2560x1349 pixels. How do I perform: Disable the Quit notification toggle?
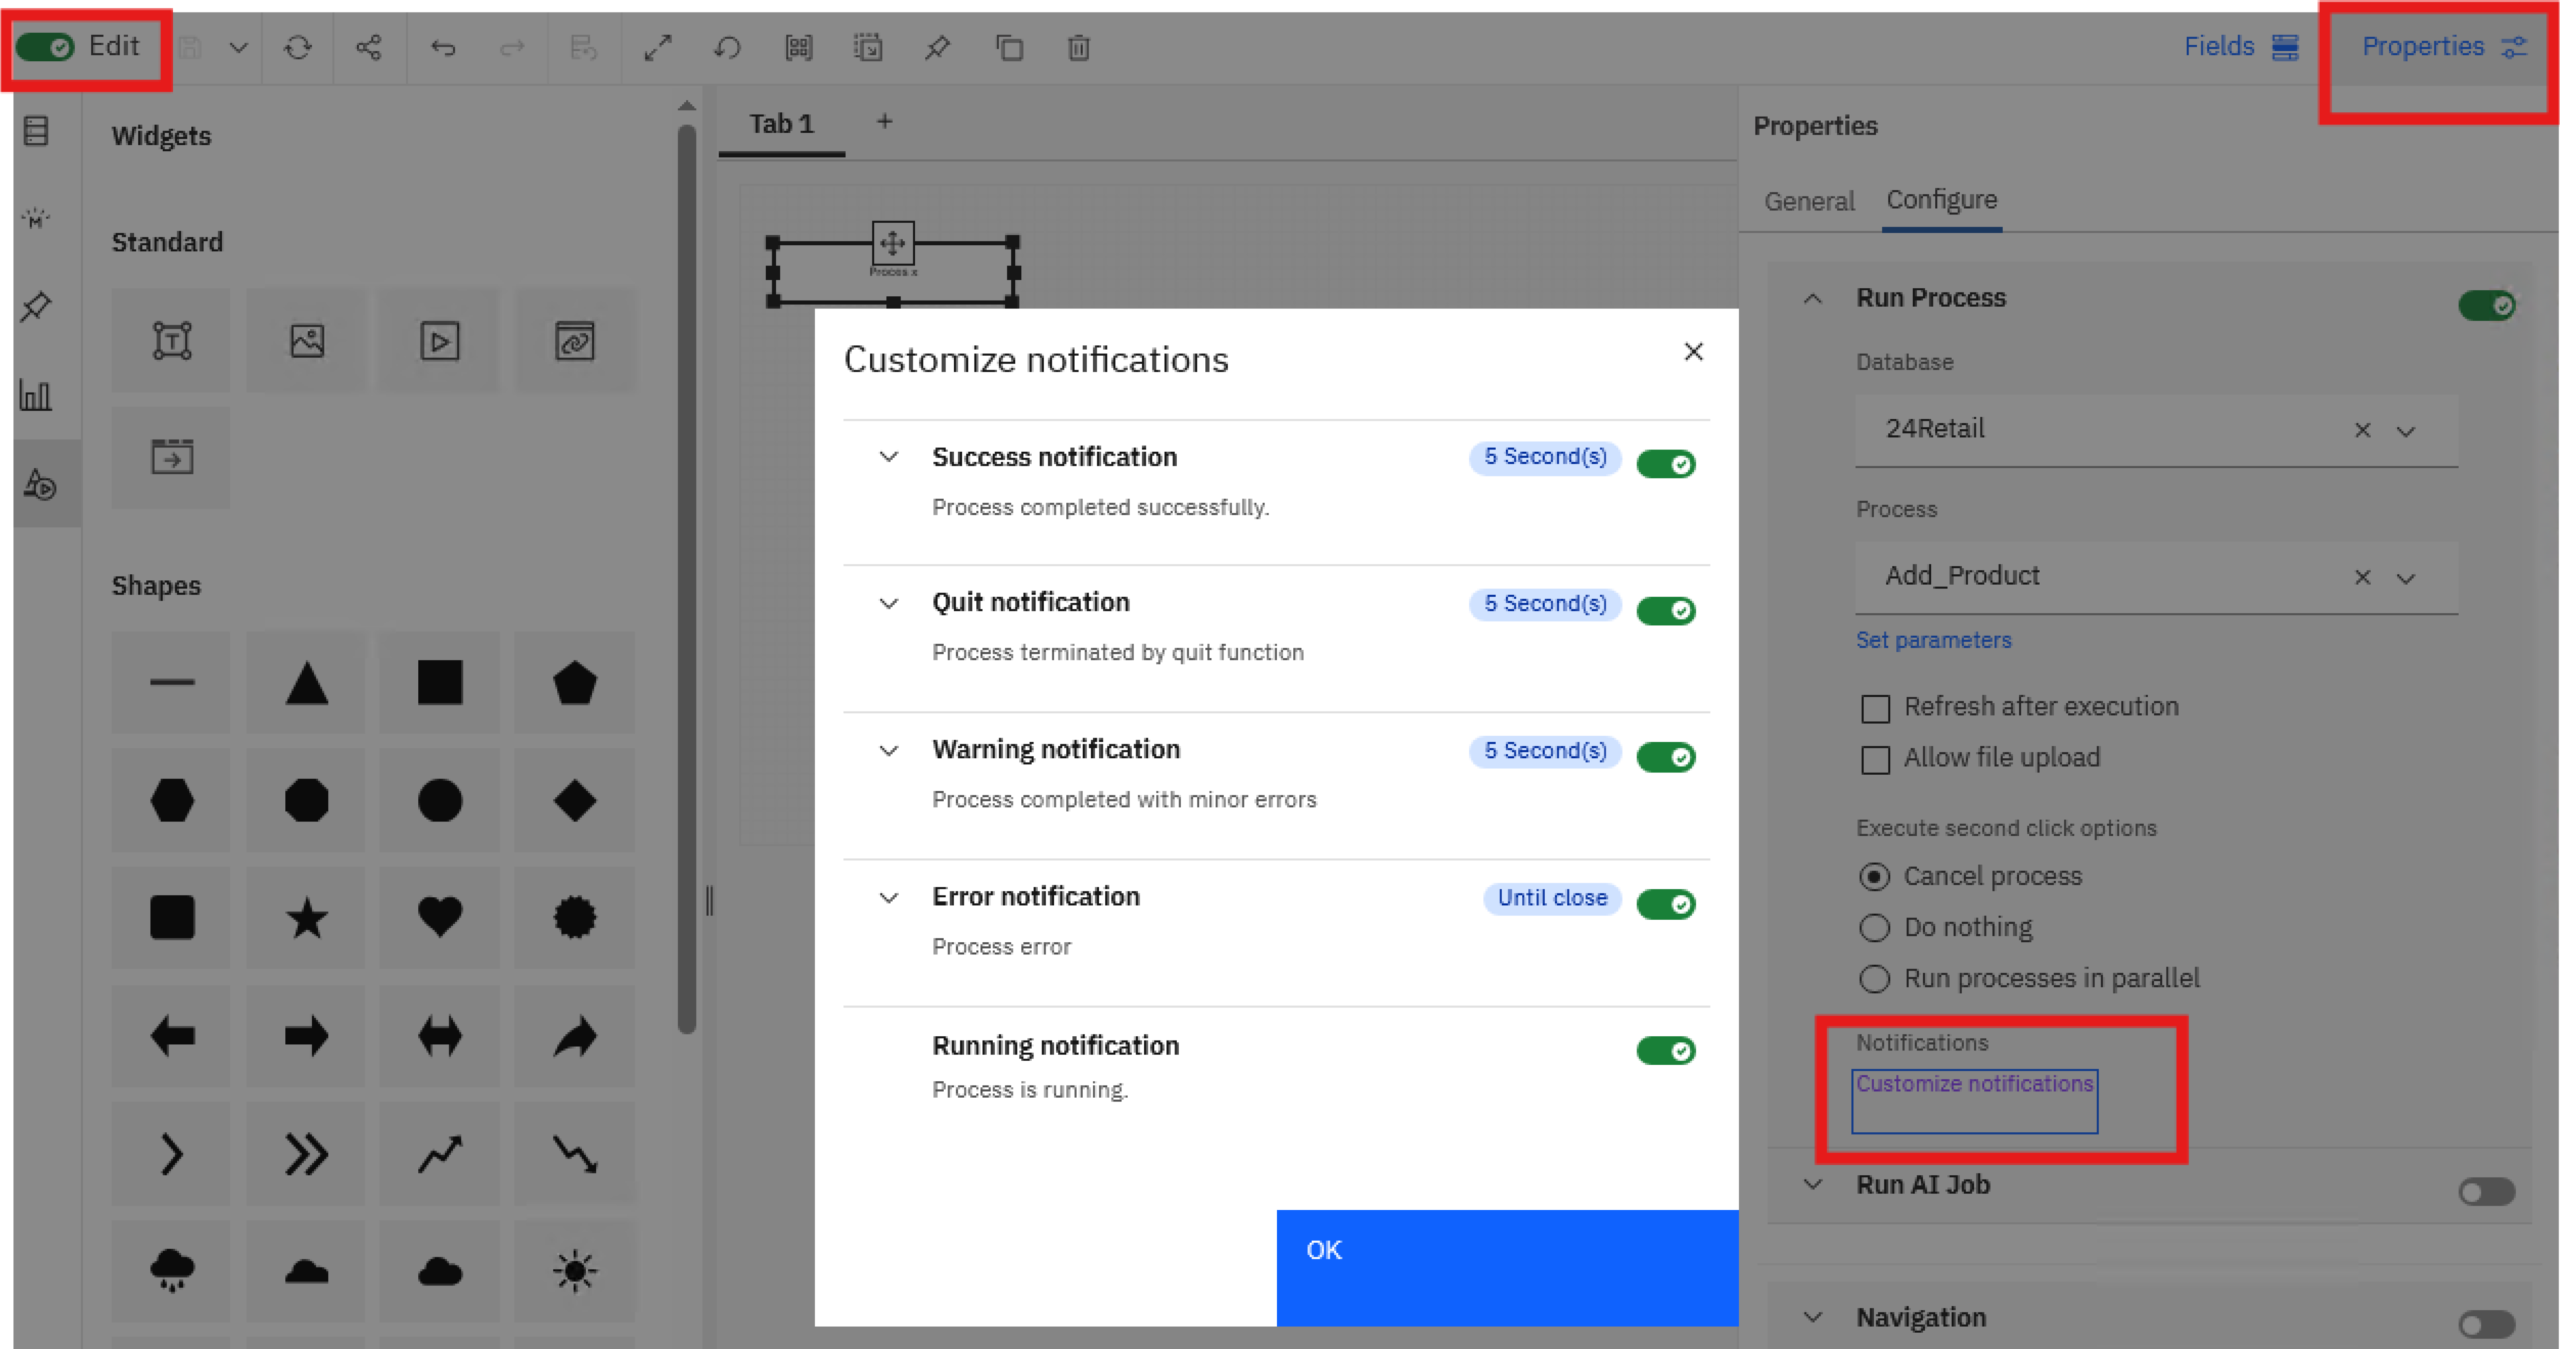tap(1666, 610)
